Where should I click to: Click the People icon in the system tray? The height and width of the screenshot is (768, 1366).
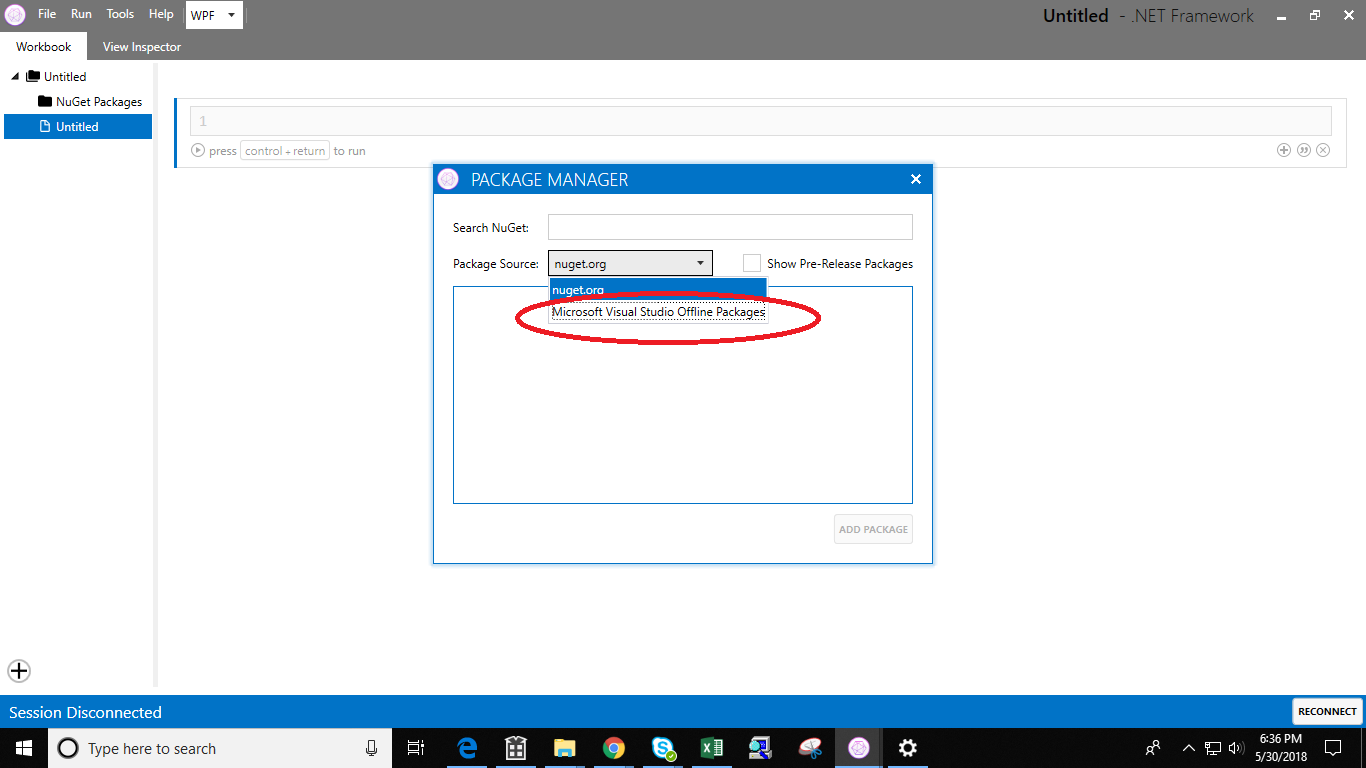[x=1153, y=748]
